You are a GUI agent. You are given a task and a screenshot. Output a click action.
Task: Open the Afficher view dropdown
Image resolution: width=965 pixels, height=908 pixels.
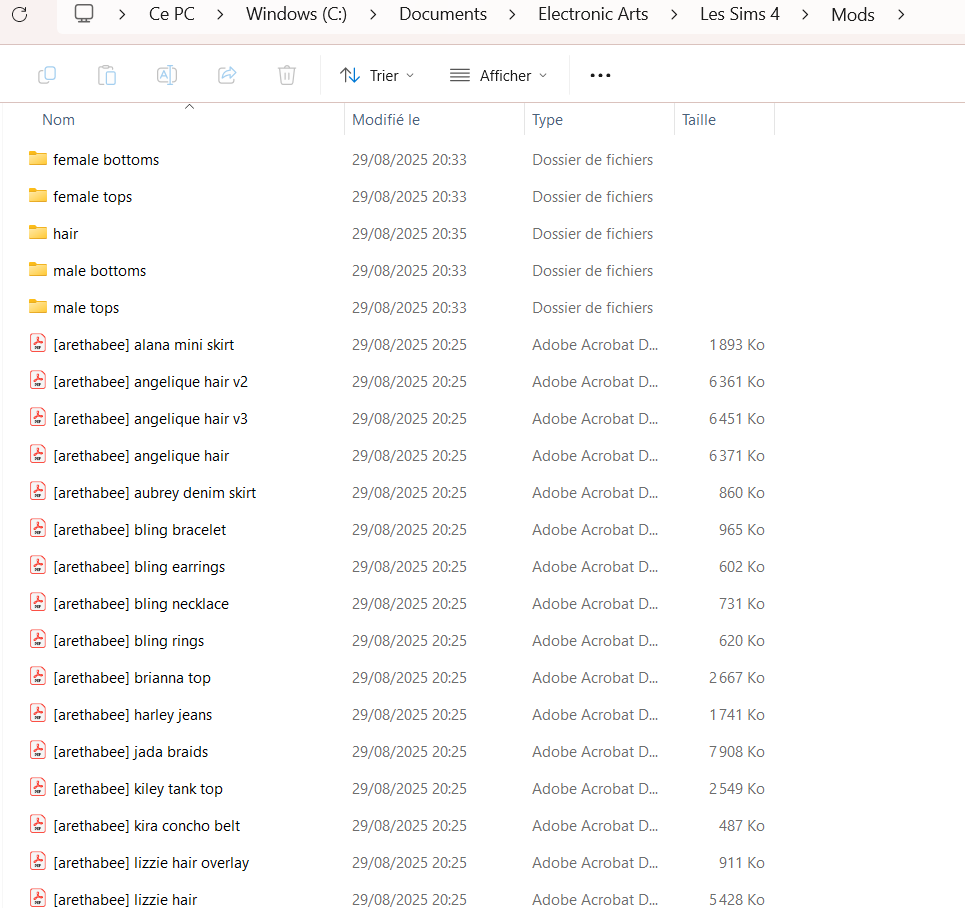tap(499, 75)
